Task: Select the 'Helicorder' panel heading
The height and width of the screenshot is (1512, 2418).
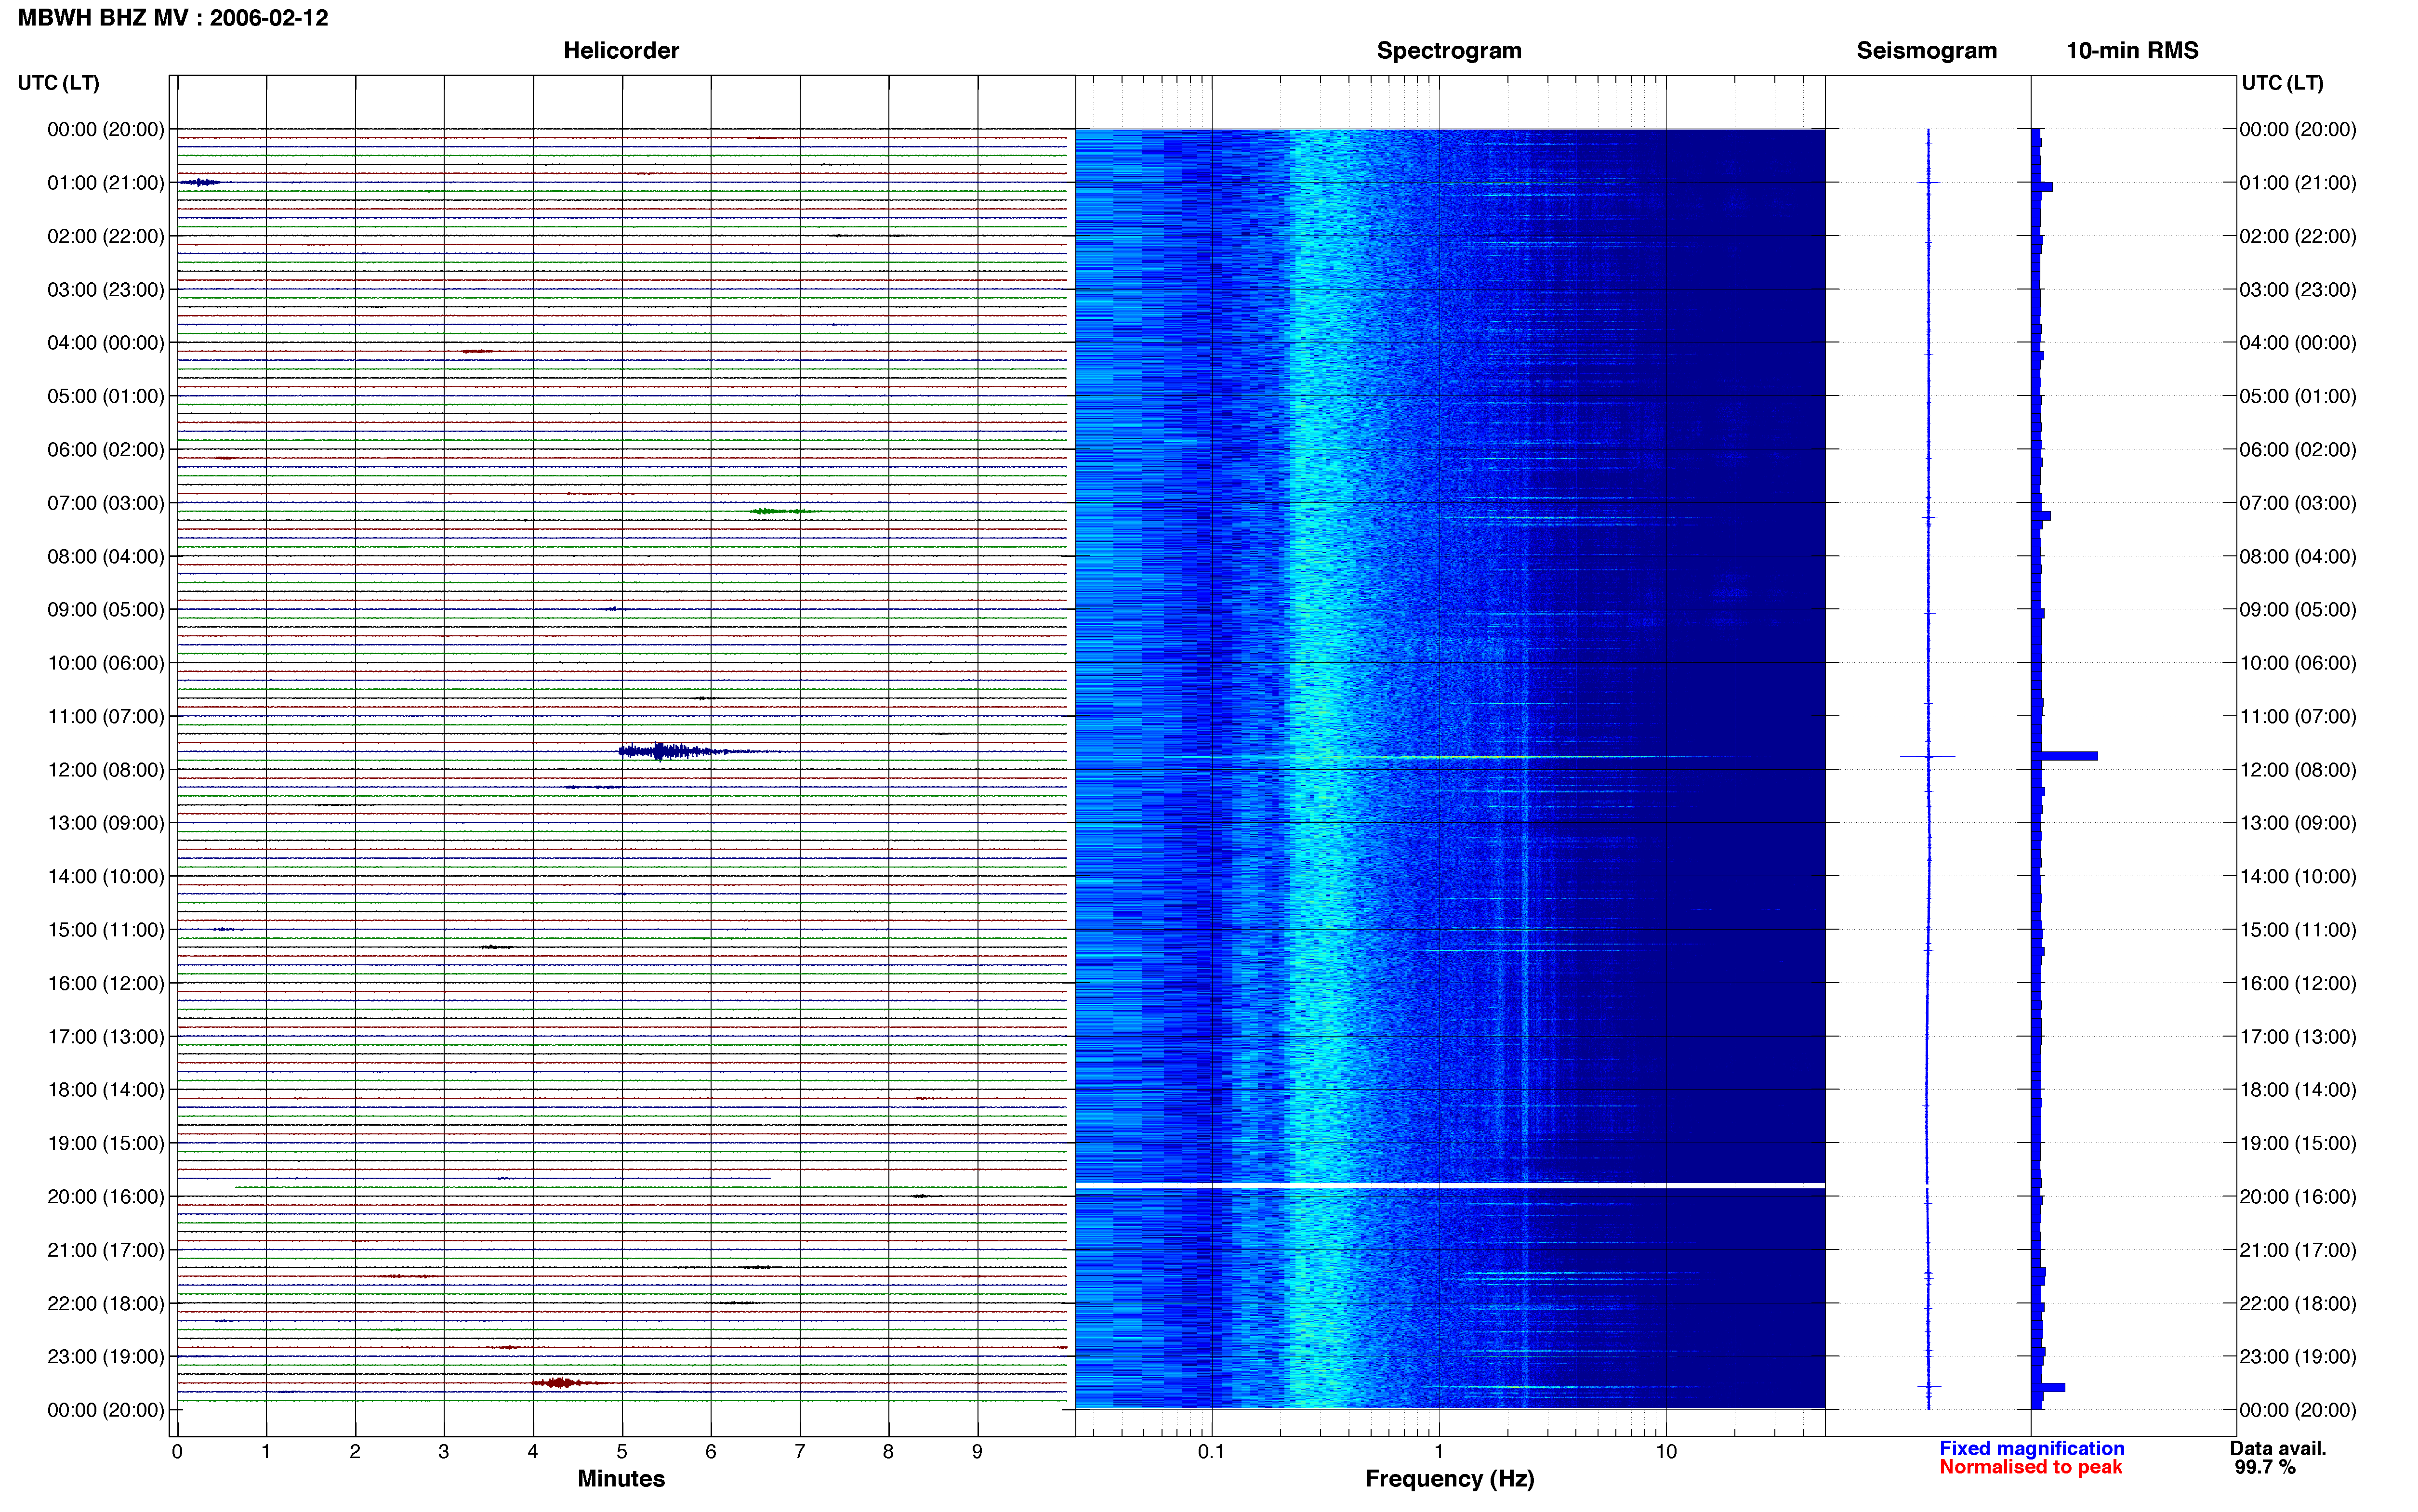Action: click(x=621, y=50)
